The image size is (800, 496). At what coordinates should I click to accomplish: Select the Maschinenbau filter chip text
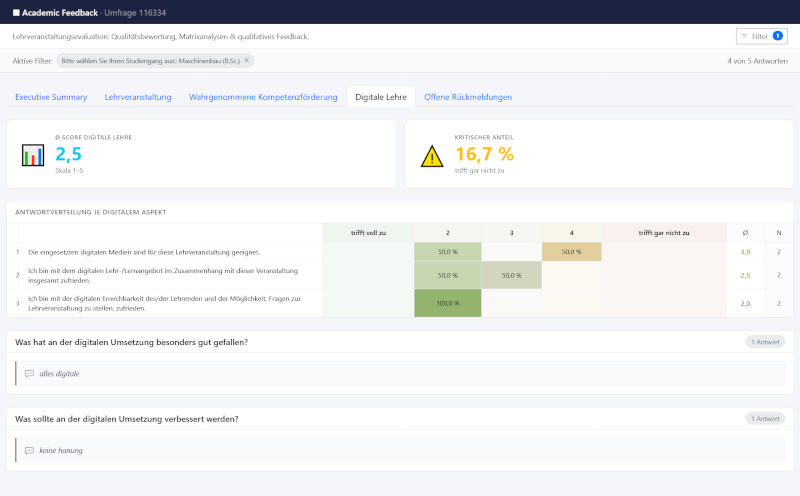click(151, 61)
